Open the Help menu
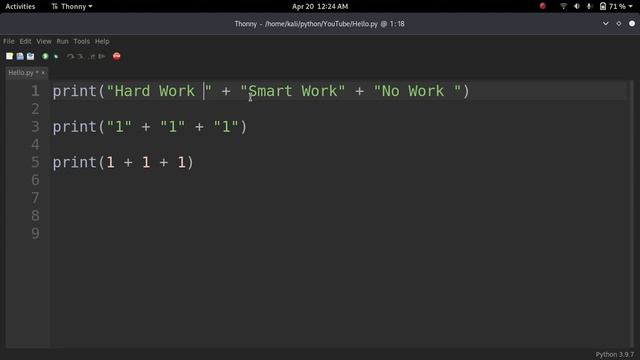 click(102, 41)
